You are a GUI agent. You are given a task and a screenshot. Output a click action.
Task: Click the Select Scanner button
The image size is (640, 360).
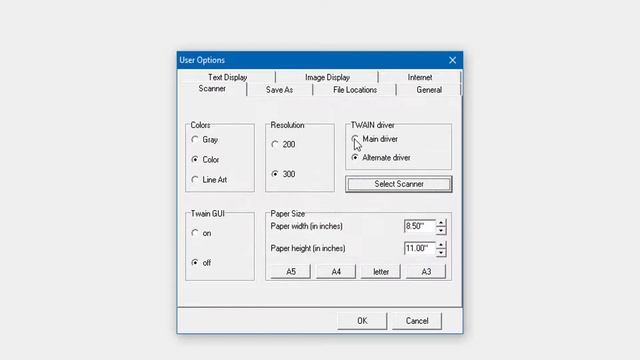[399, 184]
